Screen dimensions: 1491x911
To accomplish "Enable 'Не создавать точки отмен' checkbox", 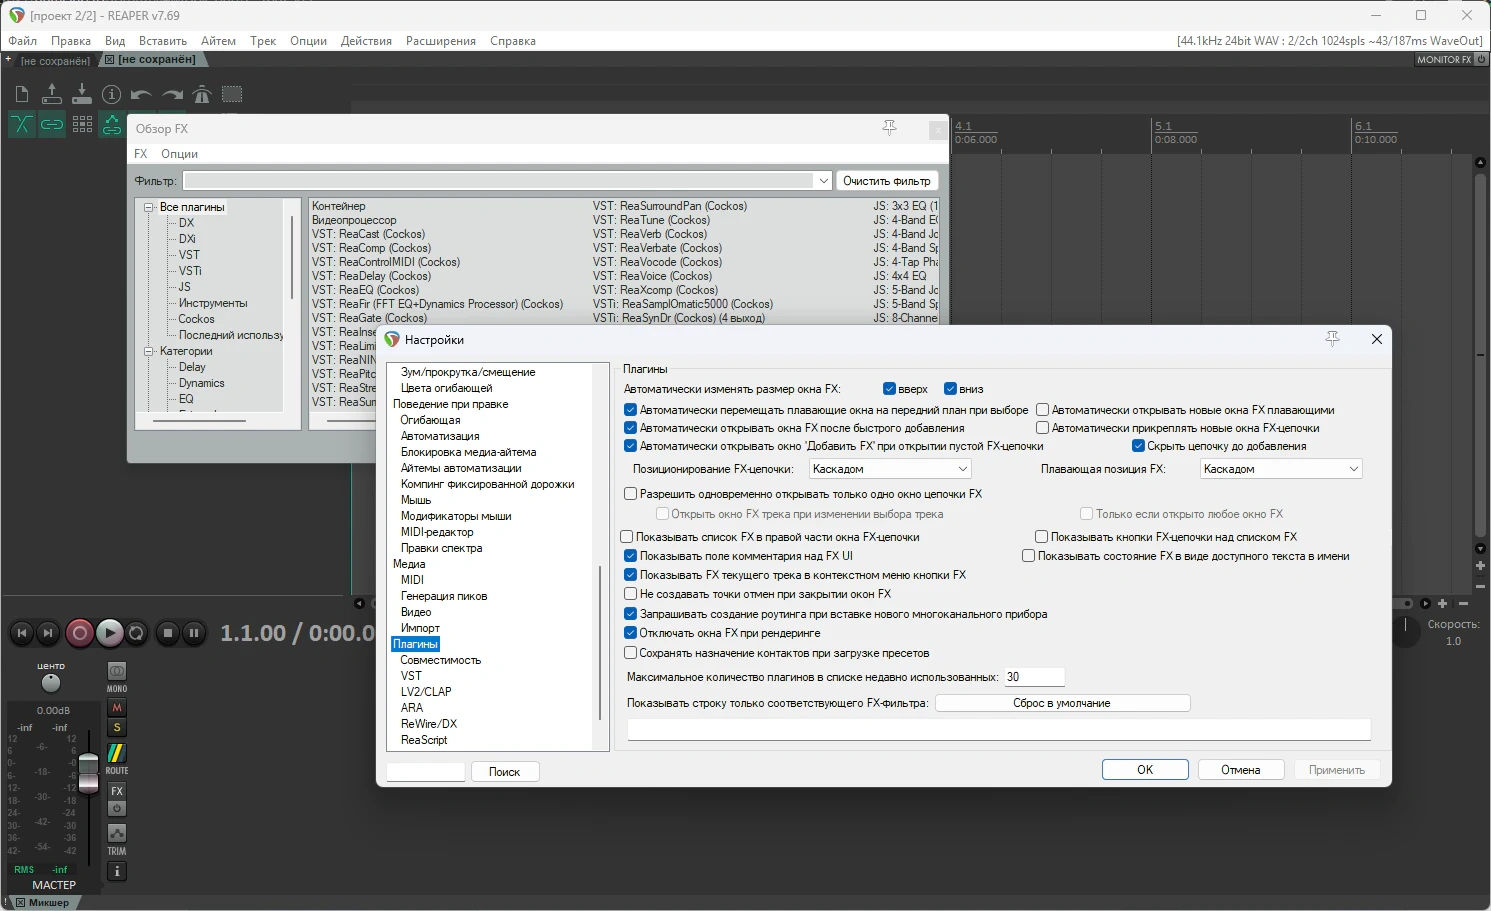I will click(630, 594).
